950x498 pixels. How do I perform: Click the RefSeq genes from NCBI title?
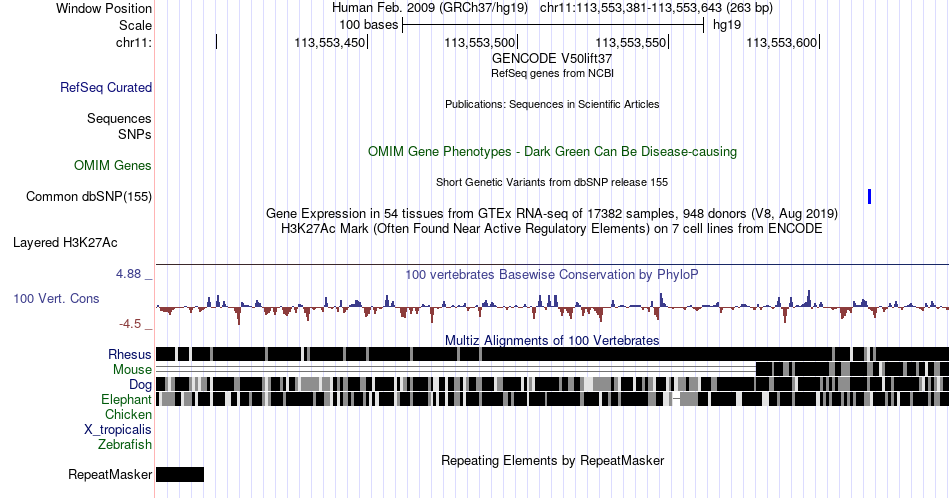(x=552, y=73)
